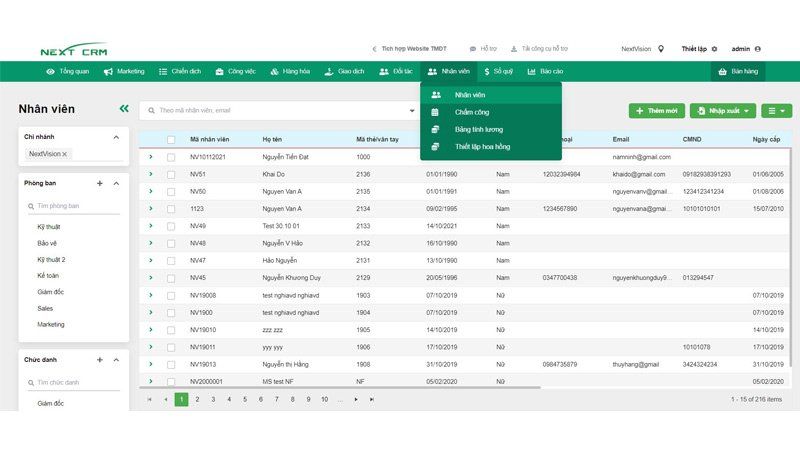The height and width of the screenshot is (450, 800).
Task: Select the checkbox for row NV51
Action: point(171,174)
